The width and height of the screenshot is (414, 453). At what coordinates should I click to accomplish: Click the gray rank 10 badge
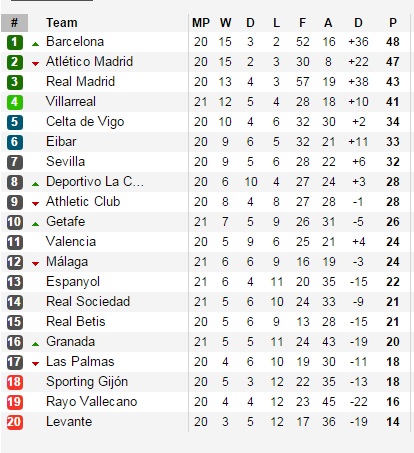click(15, 222)
